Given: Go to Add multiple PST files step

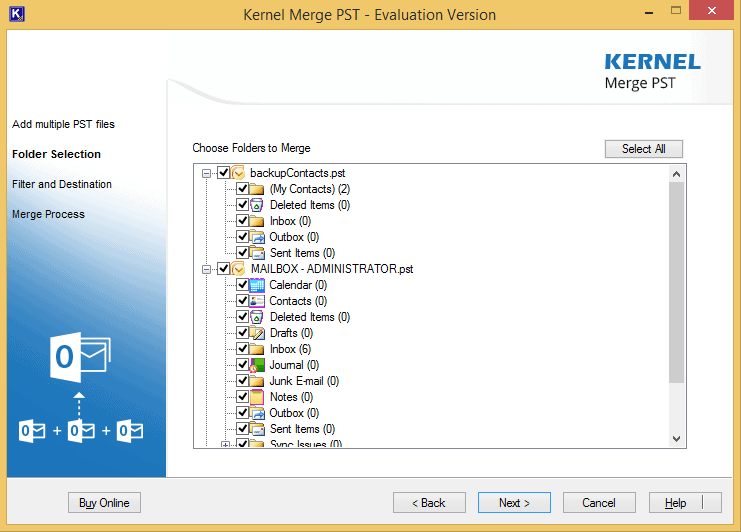Looking at the screenshot, I should point(63,124).
